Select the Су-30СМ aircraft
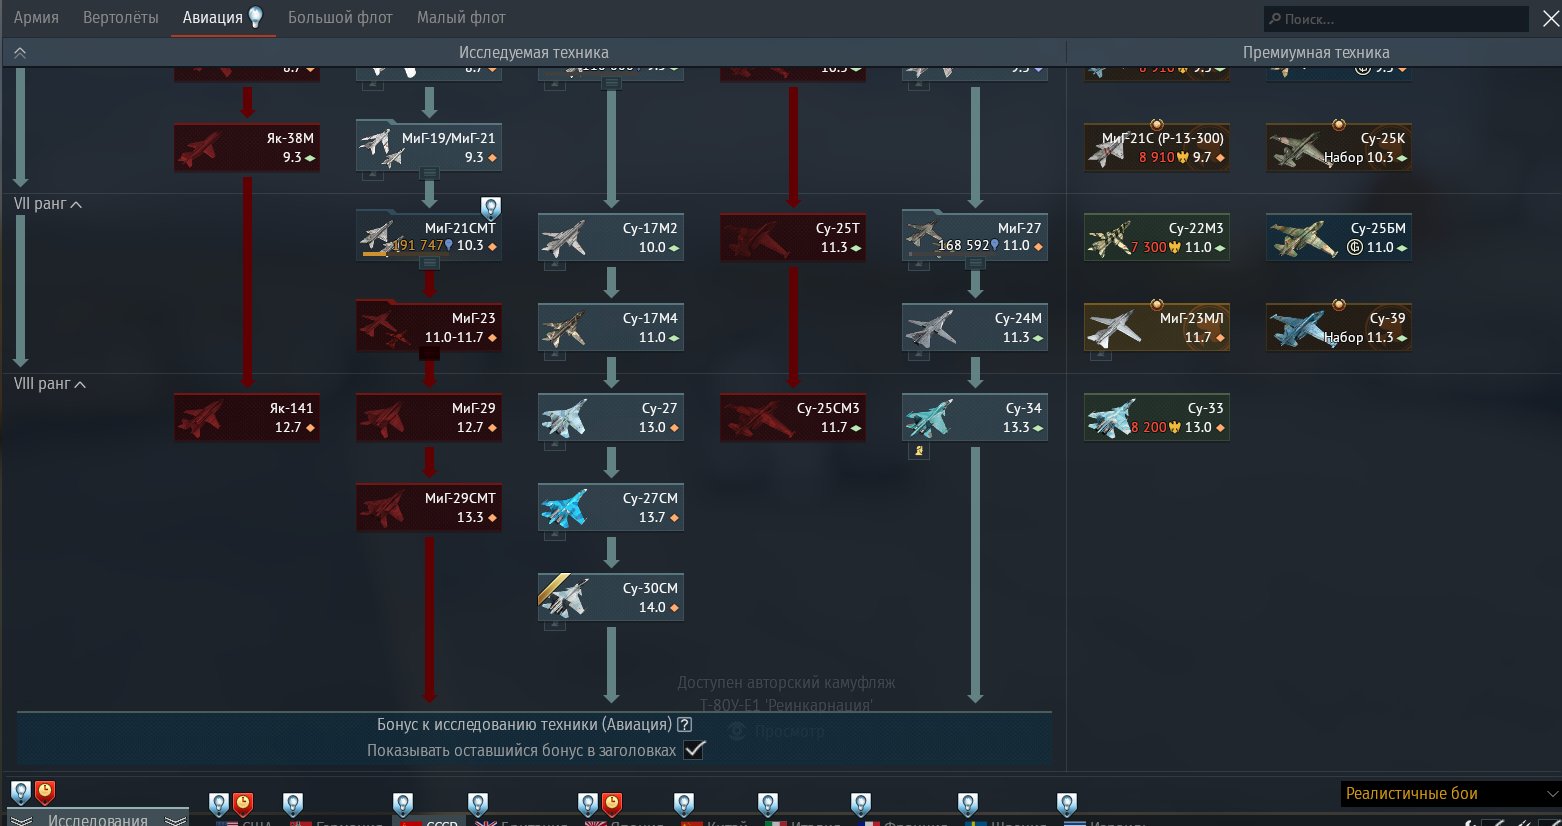The image size is (1562, 826). point(611,597)
